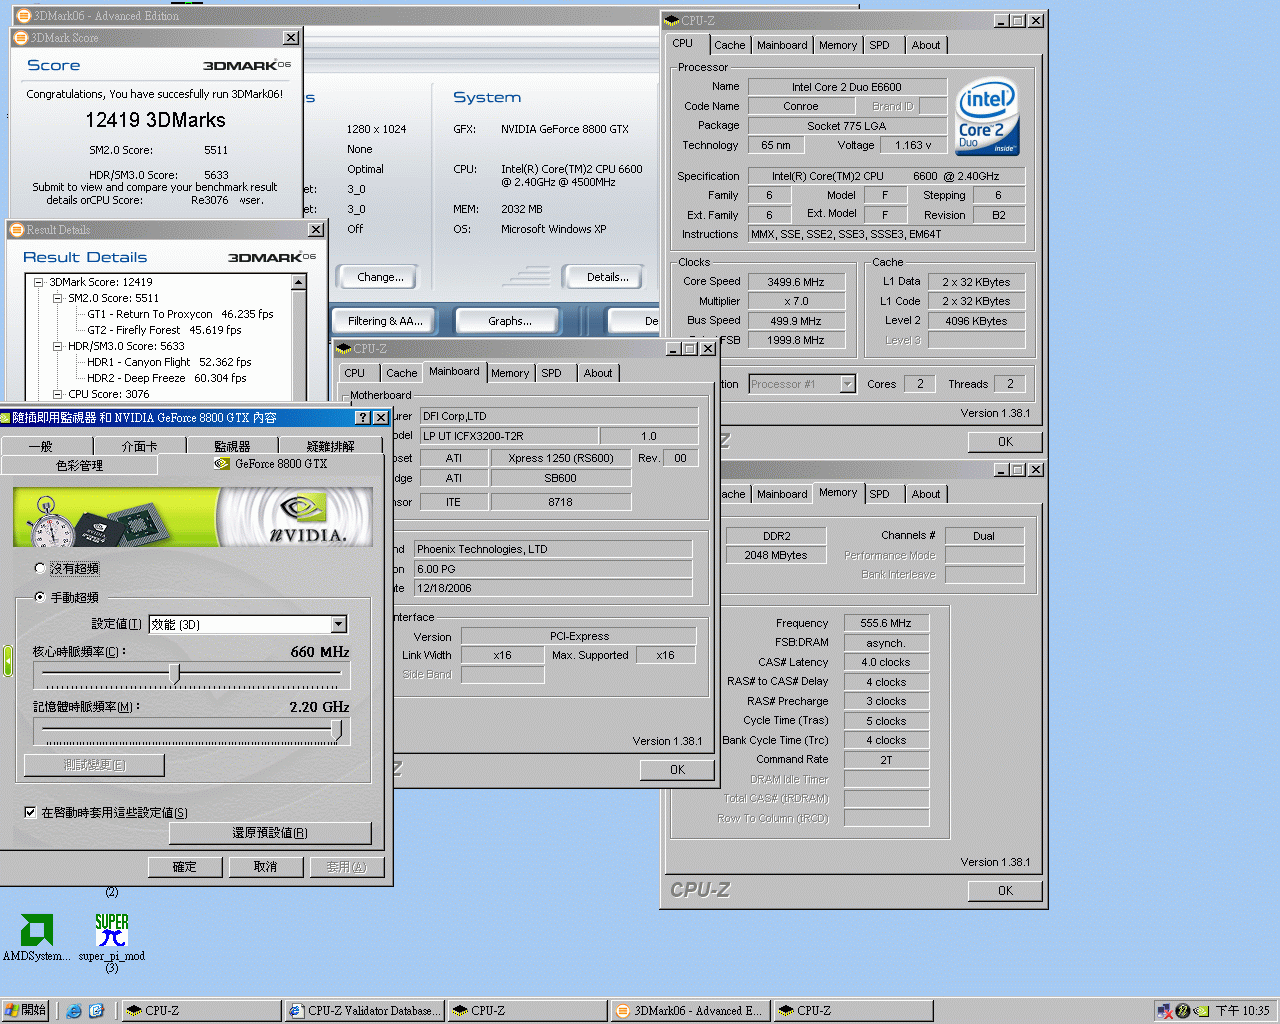Open 介面卡 tab

pyautogui.click(x=139, y=446)
